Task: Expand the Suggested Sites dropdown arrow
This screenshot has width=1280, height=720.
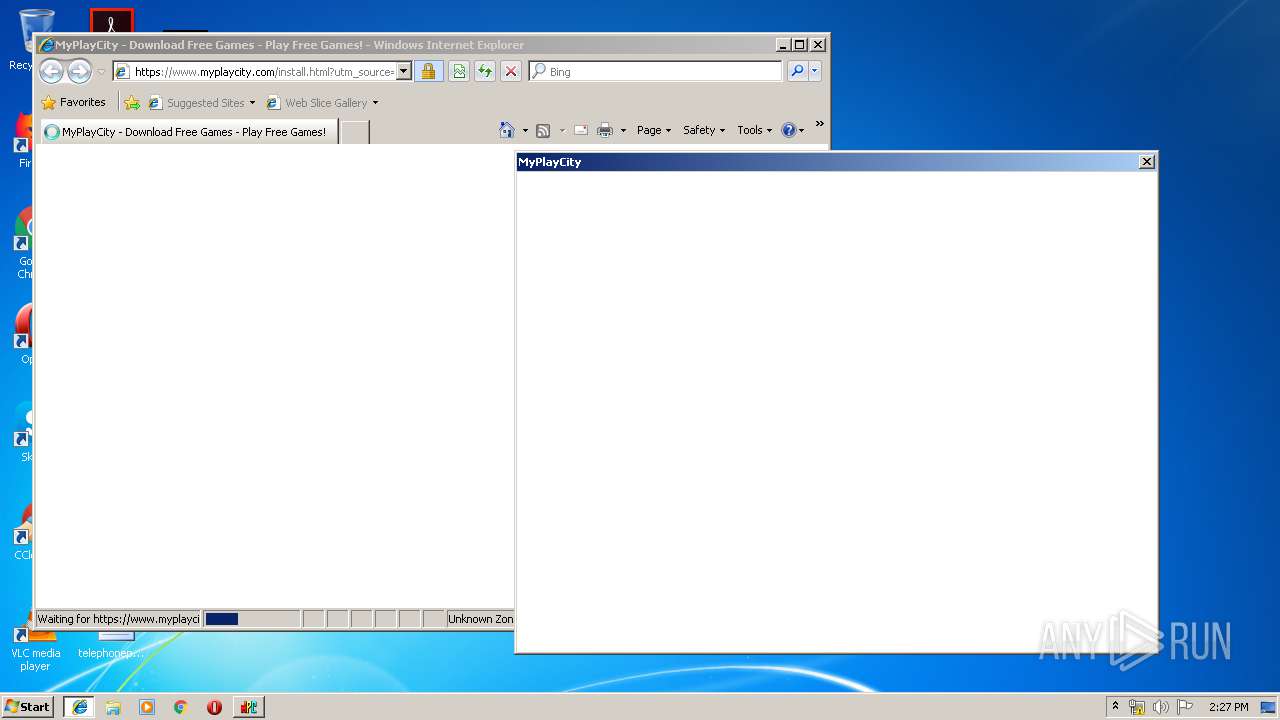Action: [x=252, y=103]
